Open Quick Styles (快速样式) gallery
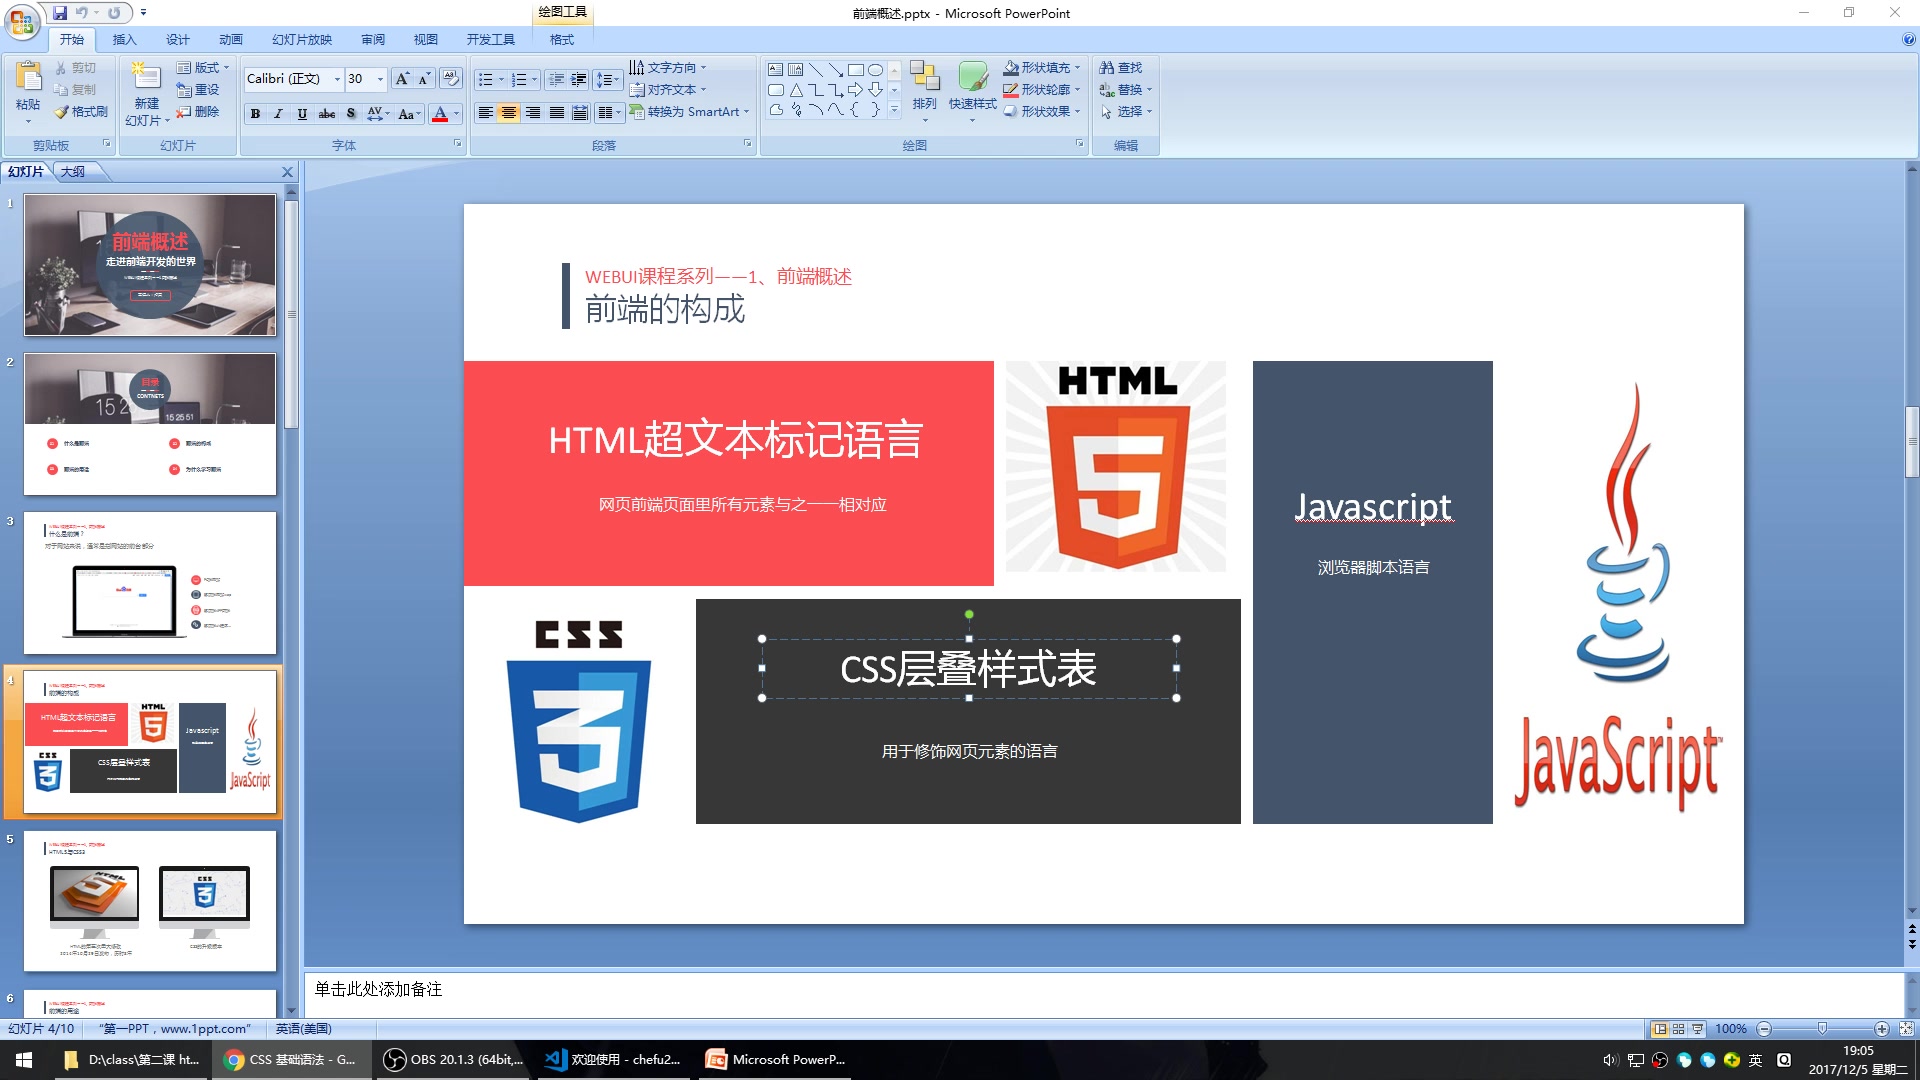Screen dimensions: 1920x1080 click(972, 90)
